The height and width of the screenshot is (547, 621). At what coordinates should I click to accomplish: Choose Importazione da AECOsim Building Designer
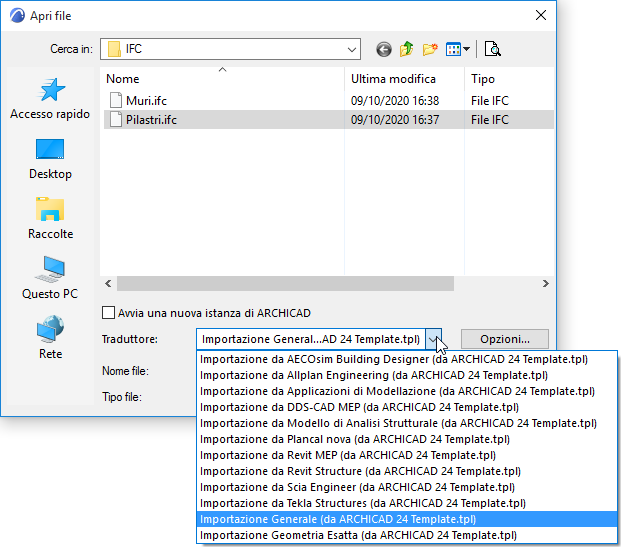tap(407, 359)
